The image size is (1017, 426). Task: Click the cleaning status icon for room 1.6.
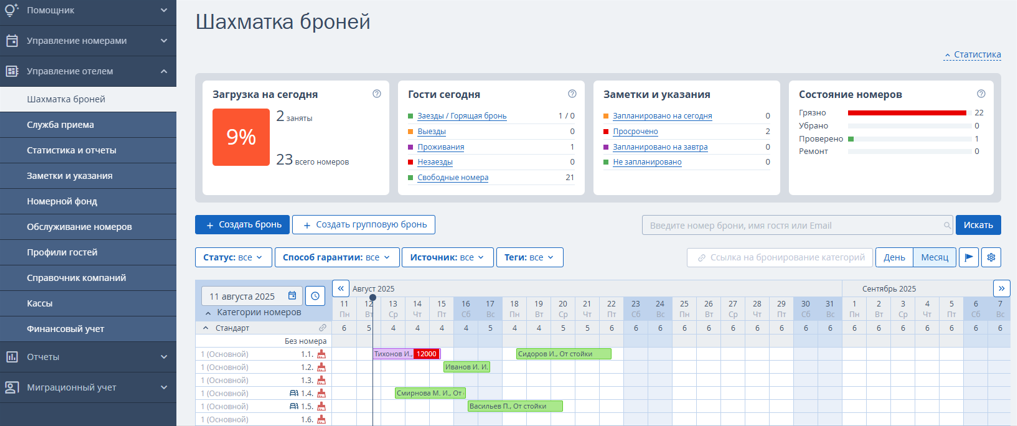coord(321,419)
